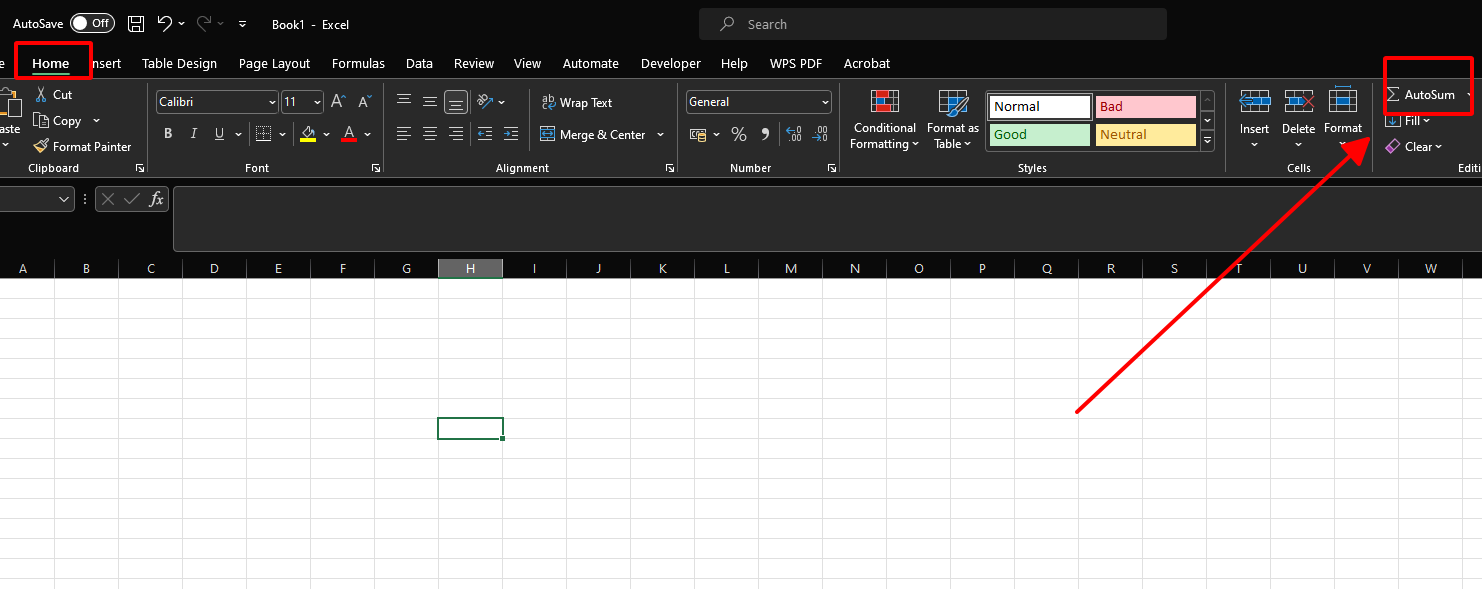Switch to the Formulas ribbon tab
This screenshot has height=589, width=1482.
point(358,63)
